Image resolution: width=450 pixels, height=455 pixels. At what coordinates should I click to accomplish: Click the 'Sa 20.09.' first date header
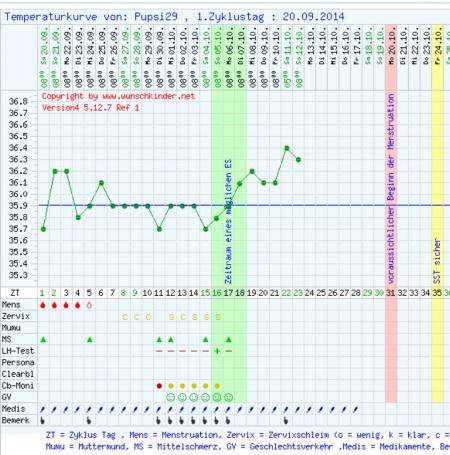tap(44, 46)
